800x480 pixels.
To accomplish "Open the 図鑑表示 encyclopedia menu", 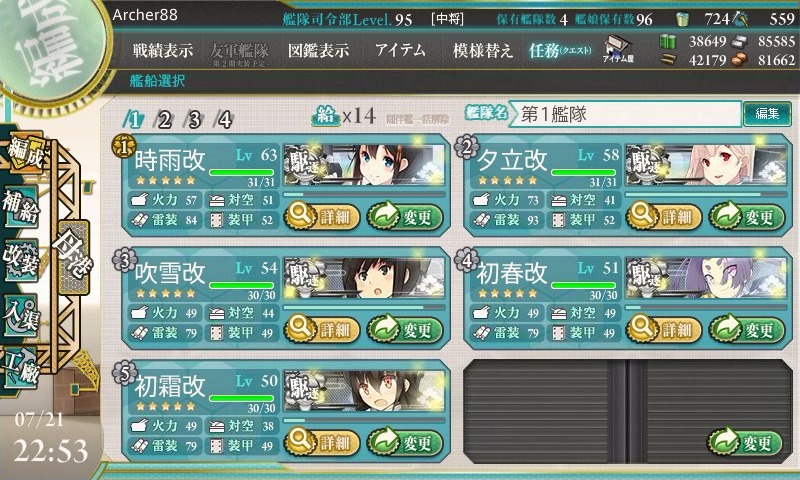I will (318, 50).
